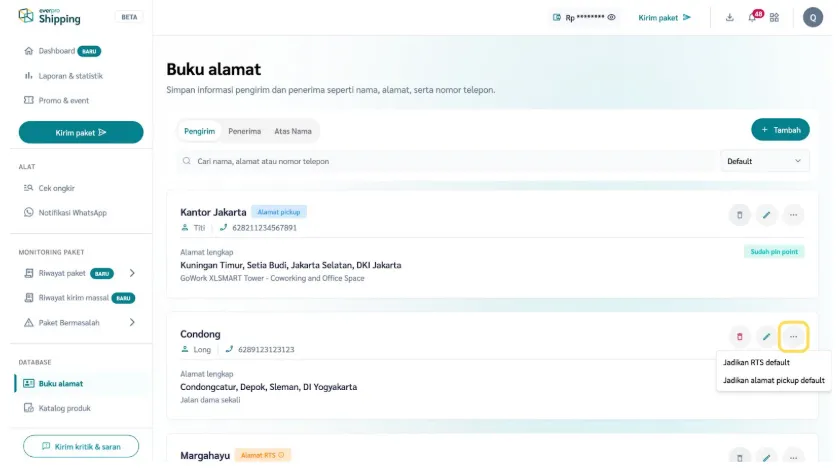838x472 pixels.
Task: Open Cek ongkir in sidebar
Action: [x=56, y=188]
